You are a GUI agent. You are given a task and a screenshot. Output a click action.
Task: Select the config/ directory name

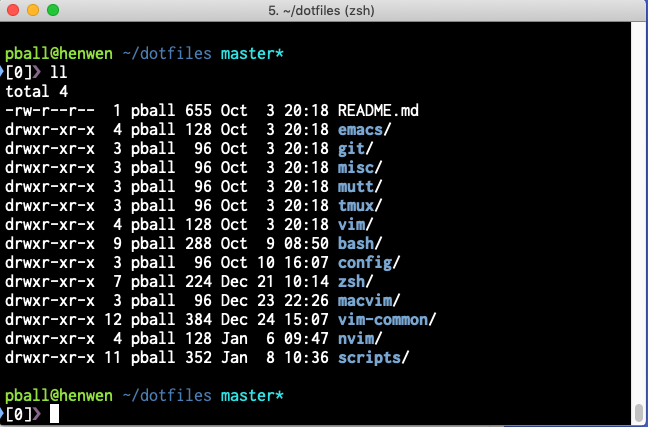pos(368,262)
